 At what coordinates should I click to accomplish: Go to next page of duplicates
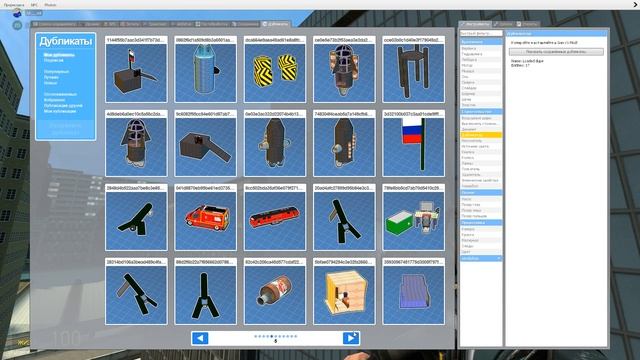351,338
